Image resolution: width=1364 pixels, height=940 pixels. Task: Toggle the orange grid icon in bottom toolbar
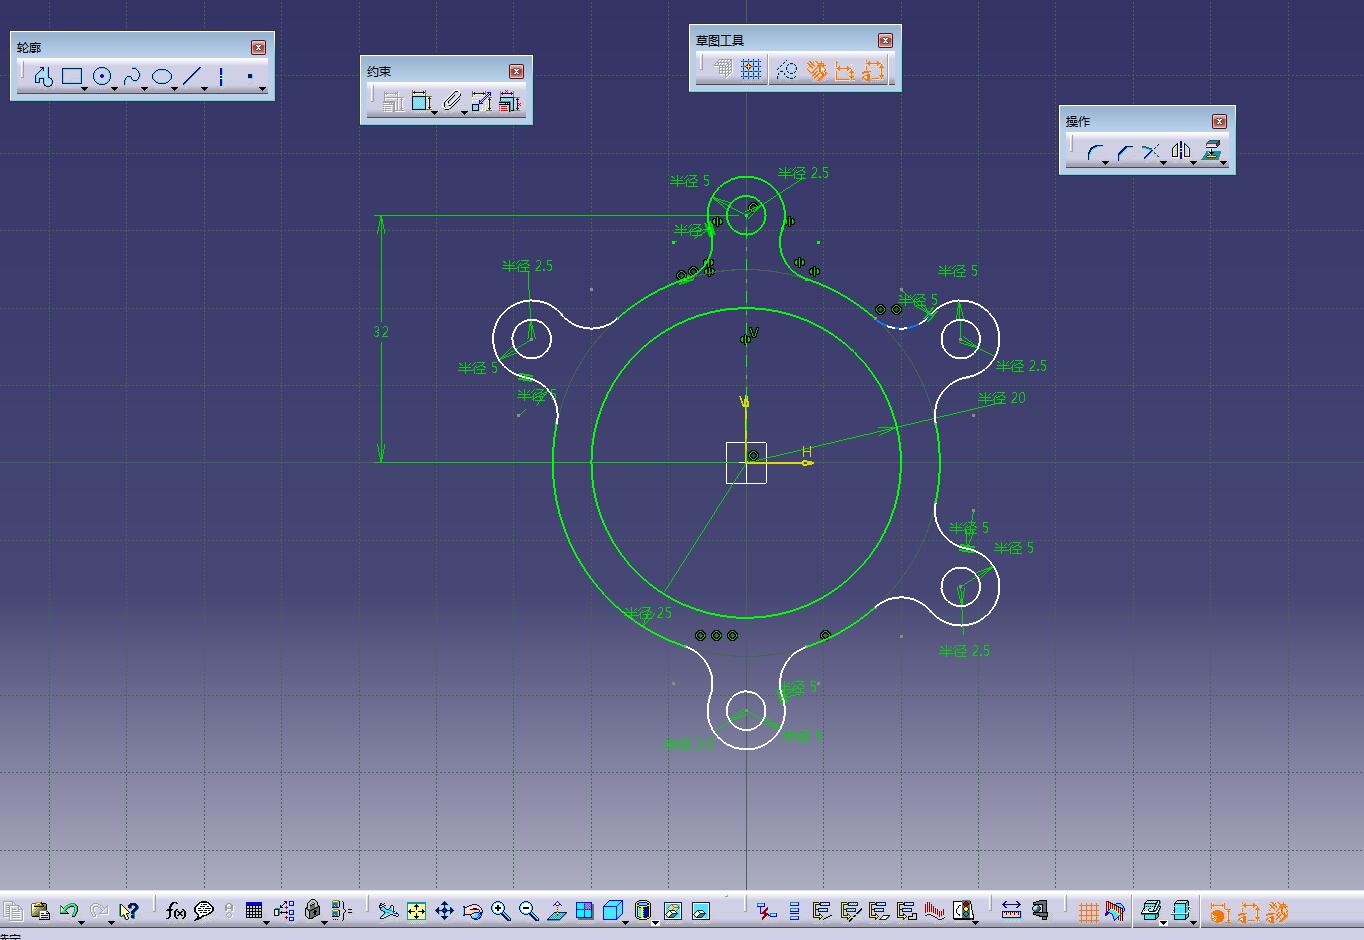1088,911
